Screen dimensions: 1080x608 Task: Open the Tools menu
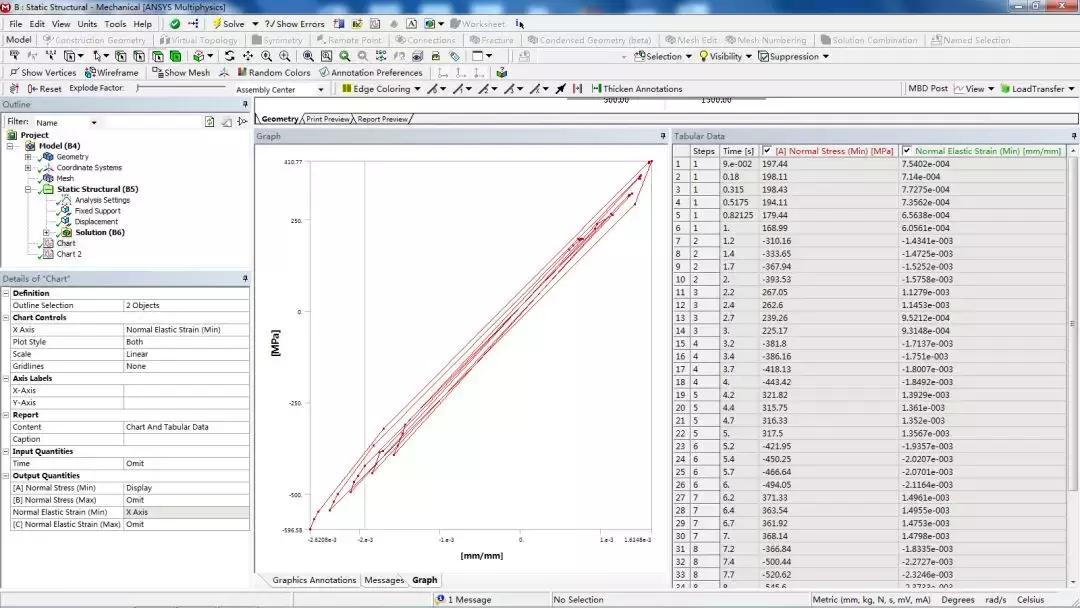pyautogui.click(x=115, y=23)
